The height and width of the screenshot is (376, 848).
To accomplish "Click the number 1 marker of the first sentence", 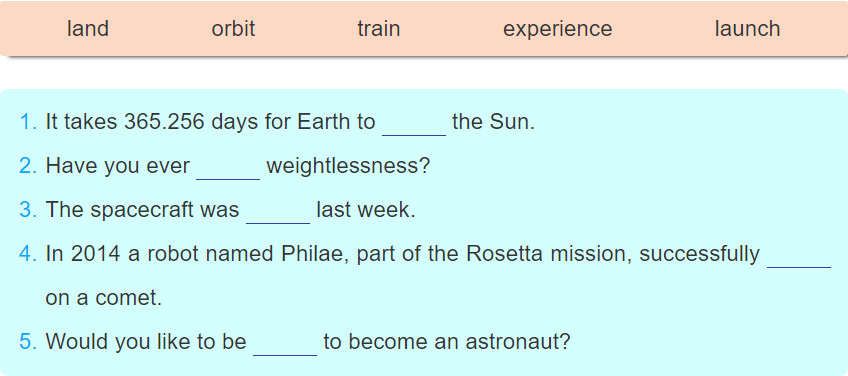I will (28, 122).
